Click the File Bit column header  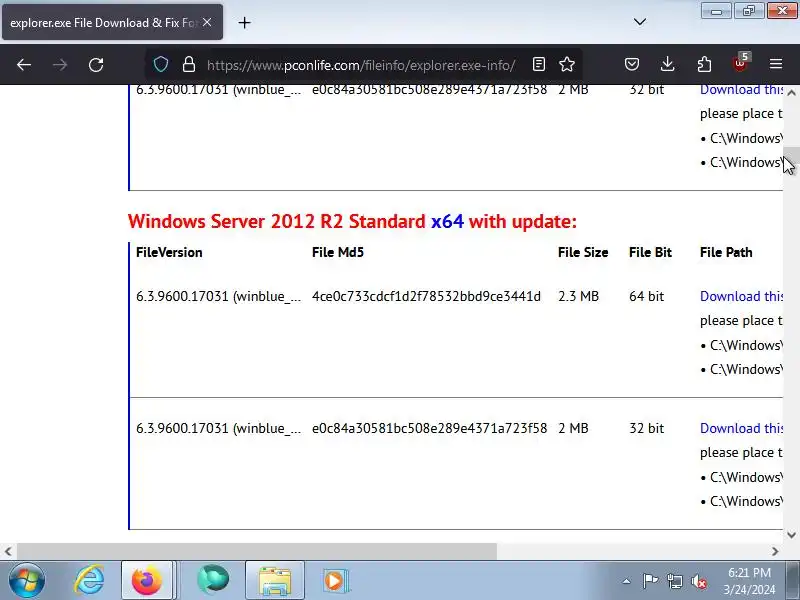650,253
